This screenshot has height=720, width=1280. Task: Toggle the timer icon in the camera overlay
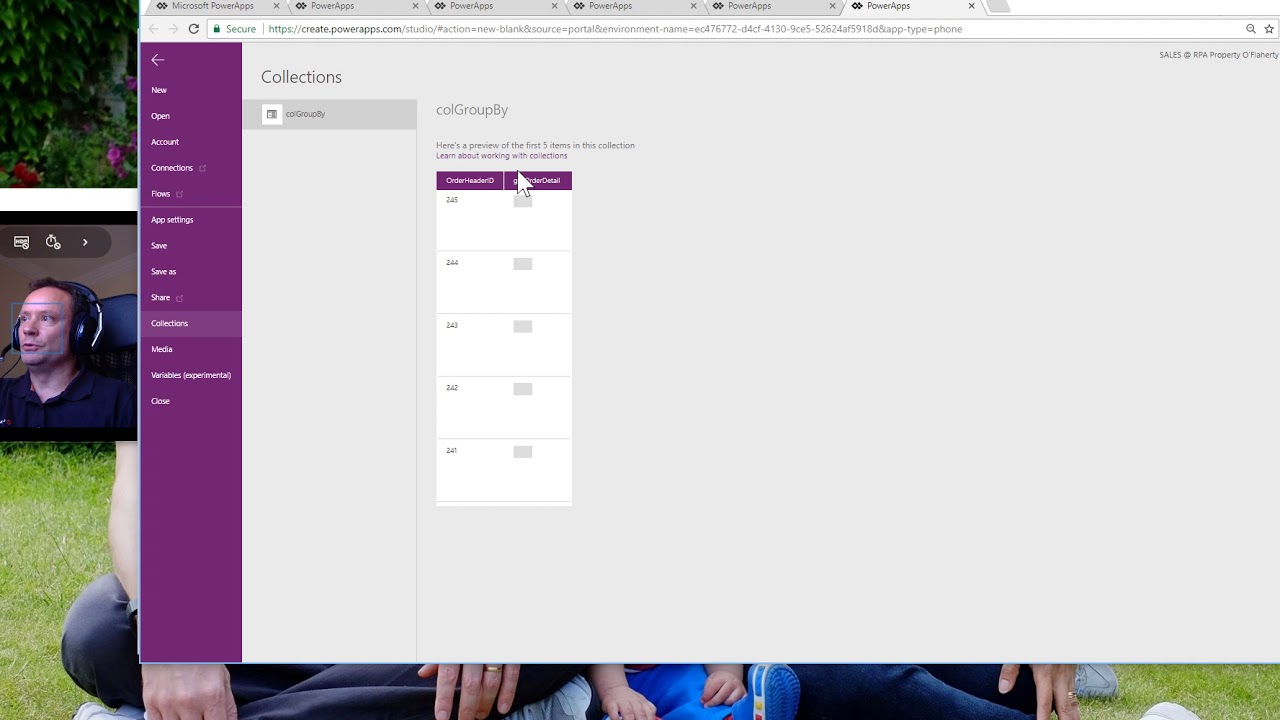click(x=53, y=242)
